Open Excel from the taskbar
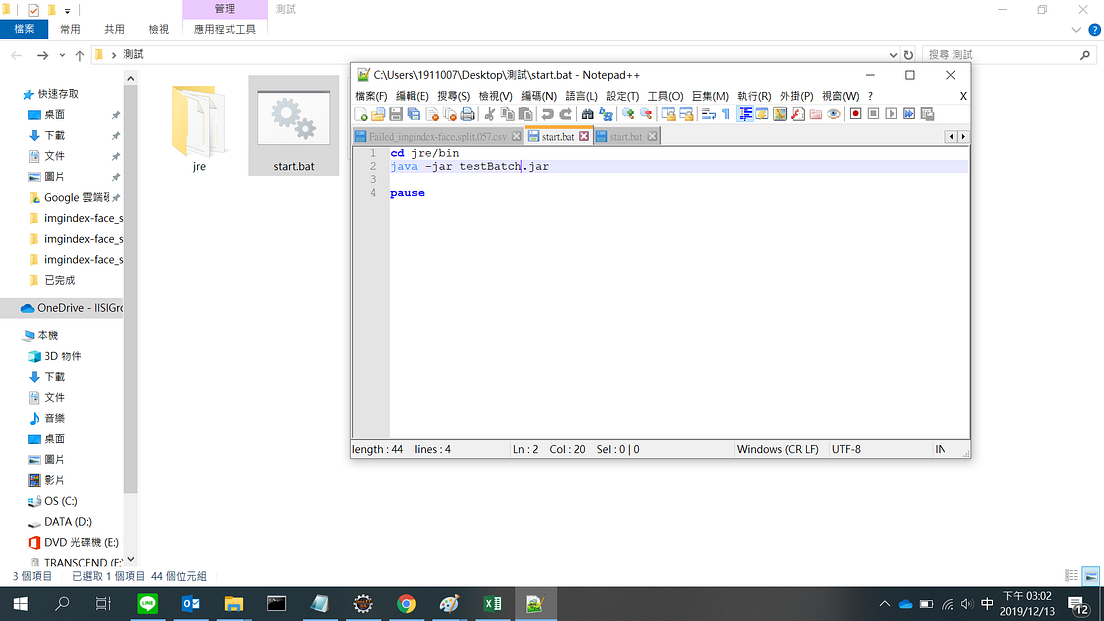The image size is (1104, 621). click(492, 603)
